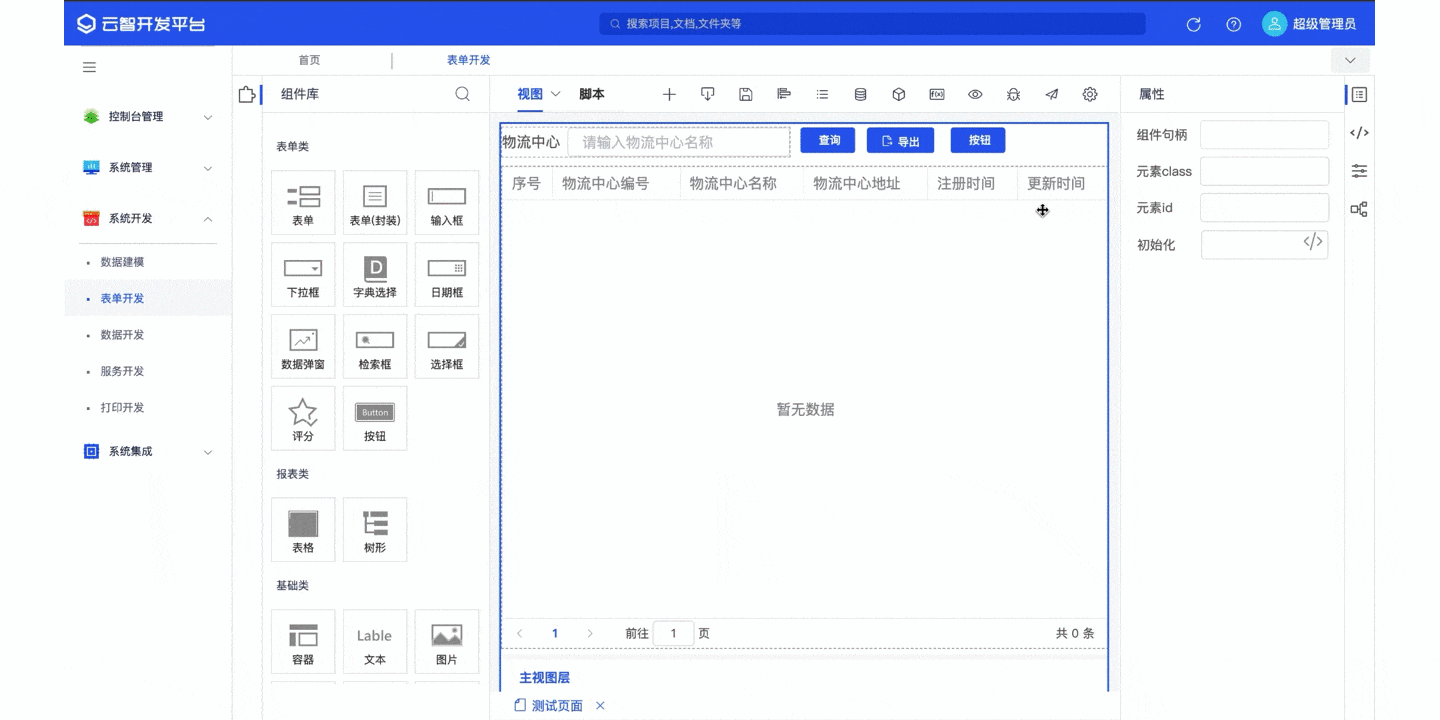This screenshot has width=1440, height=720.
Task: Select the 数据弹窗 component
Action: pyautogui.click(x=303, y=347)
